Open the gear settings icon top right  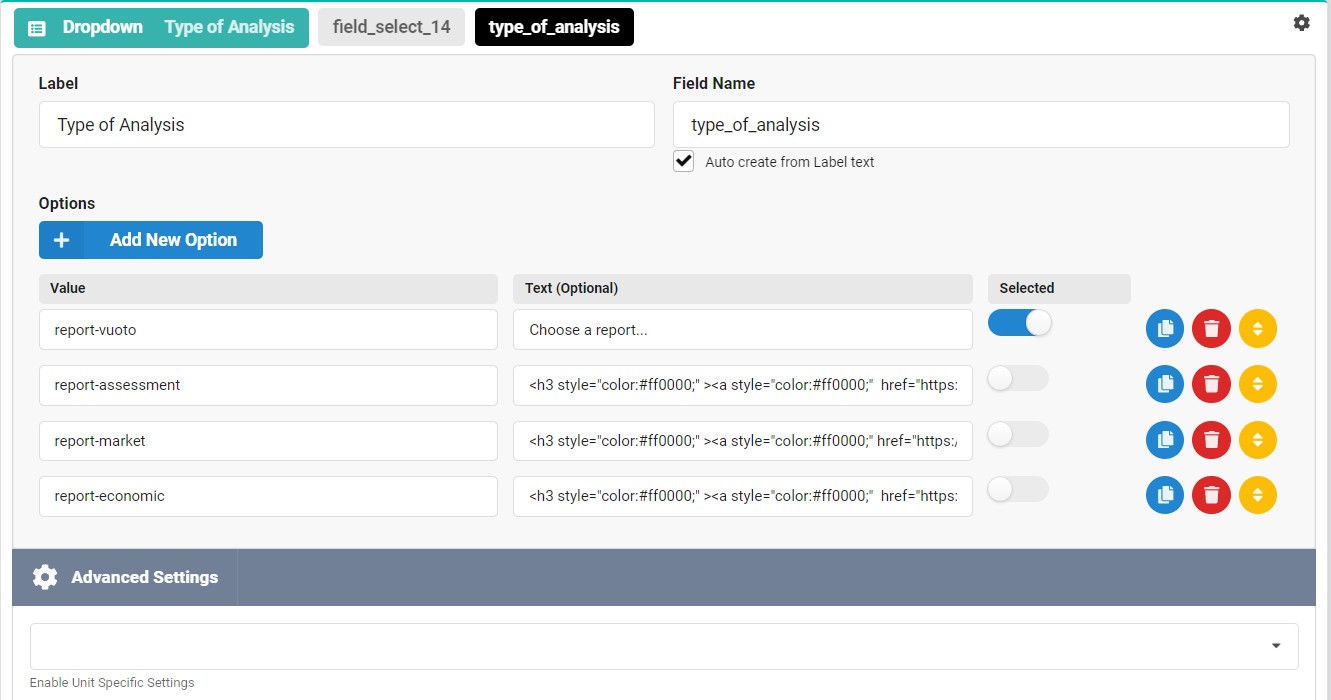(x=1301, y=23)
